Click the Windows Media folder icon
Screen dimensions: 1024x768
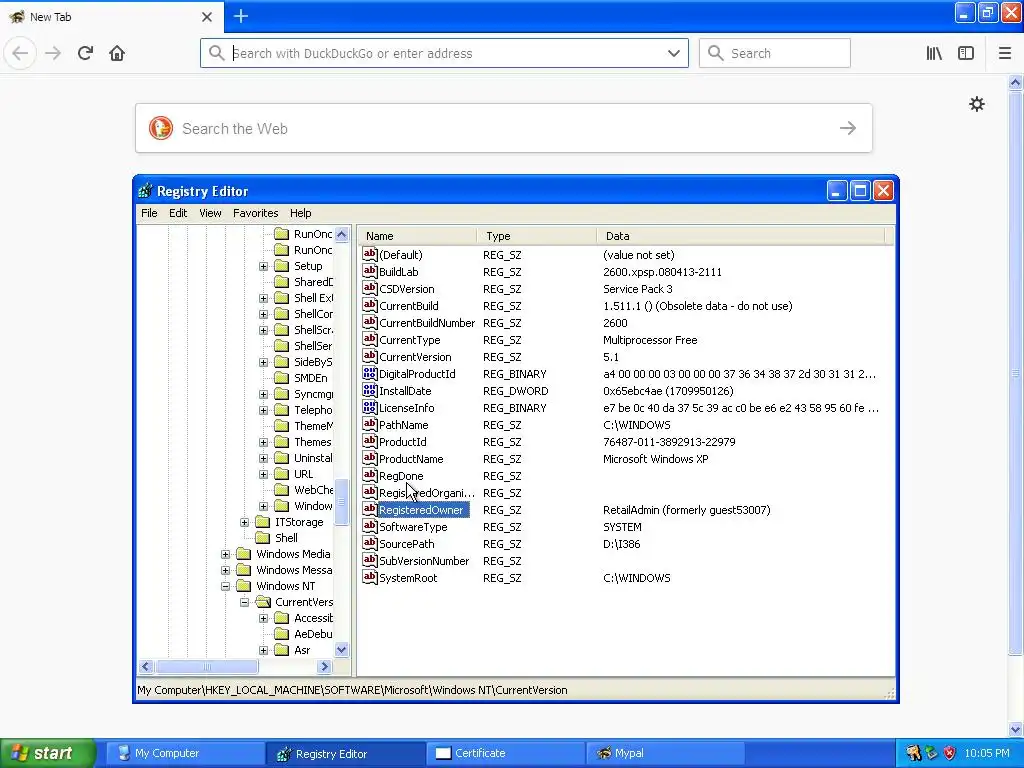(244, 554)
